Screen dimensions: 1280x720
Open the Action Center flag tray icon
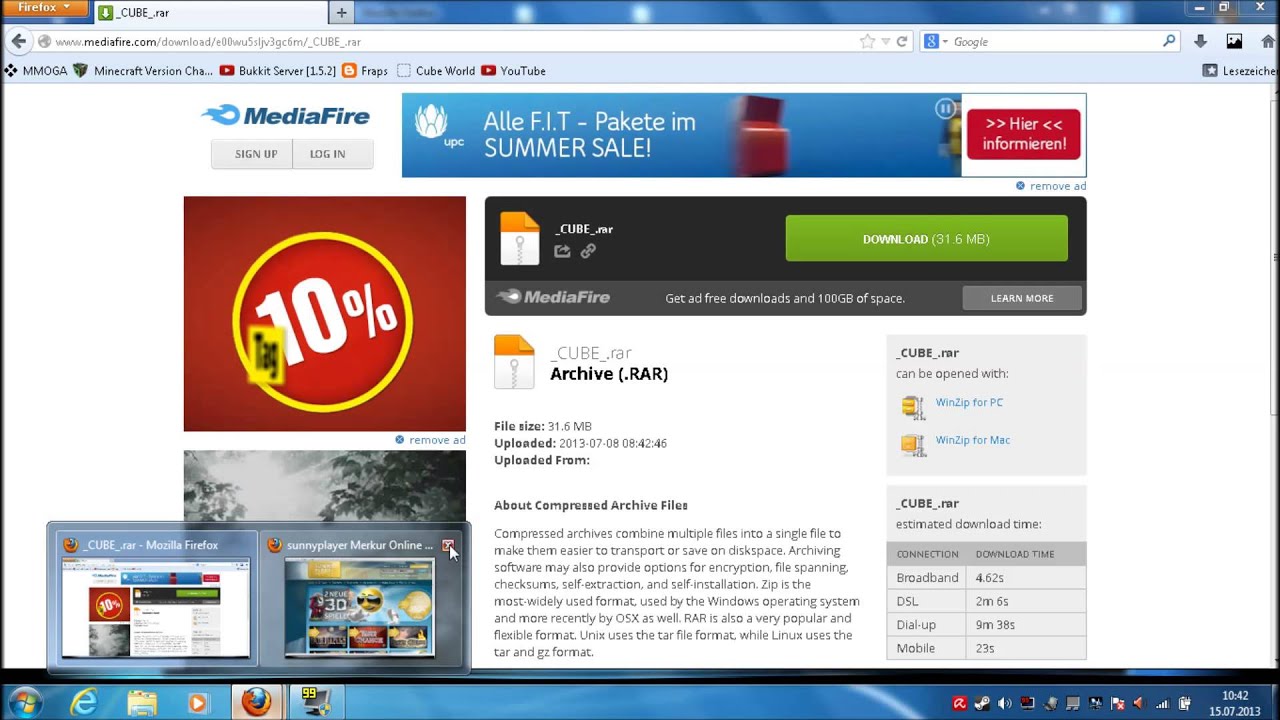(1117, 703)
